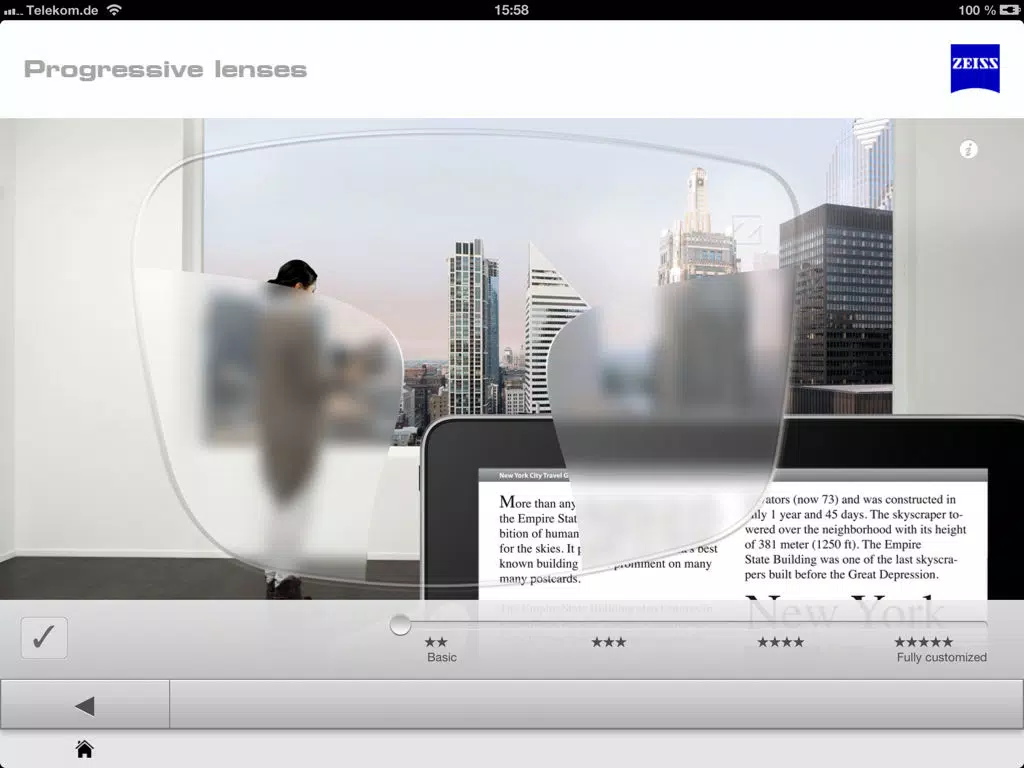This screenshot has height=768, width=1024.
Task: Tap the info icon on the lens image
Action: [968, 150]
